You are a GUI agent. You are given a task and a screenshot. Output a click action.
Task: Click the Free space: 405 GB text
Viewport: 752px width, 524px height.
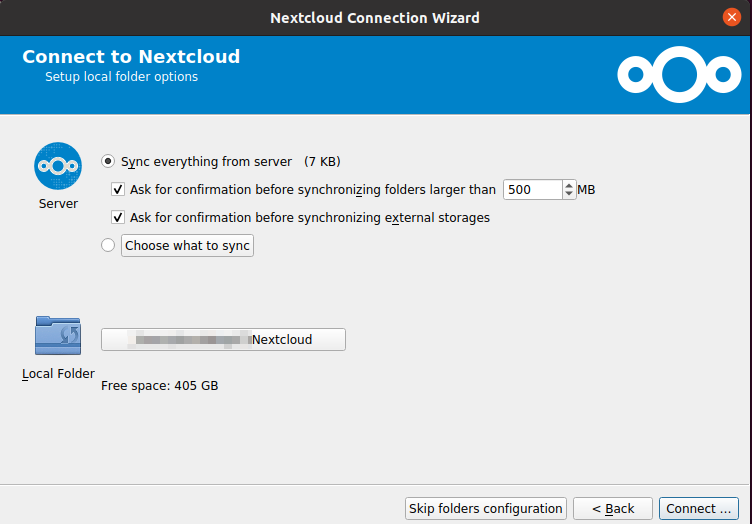160,385
